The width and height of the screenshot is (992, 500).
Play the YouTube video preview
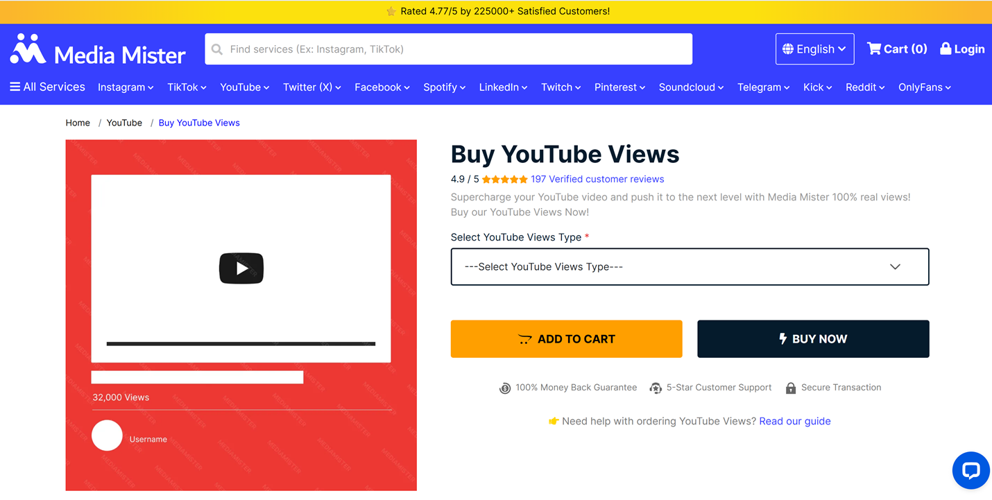[x=241, y=268]
